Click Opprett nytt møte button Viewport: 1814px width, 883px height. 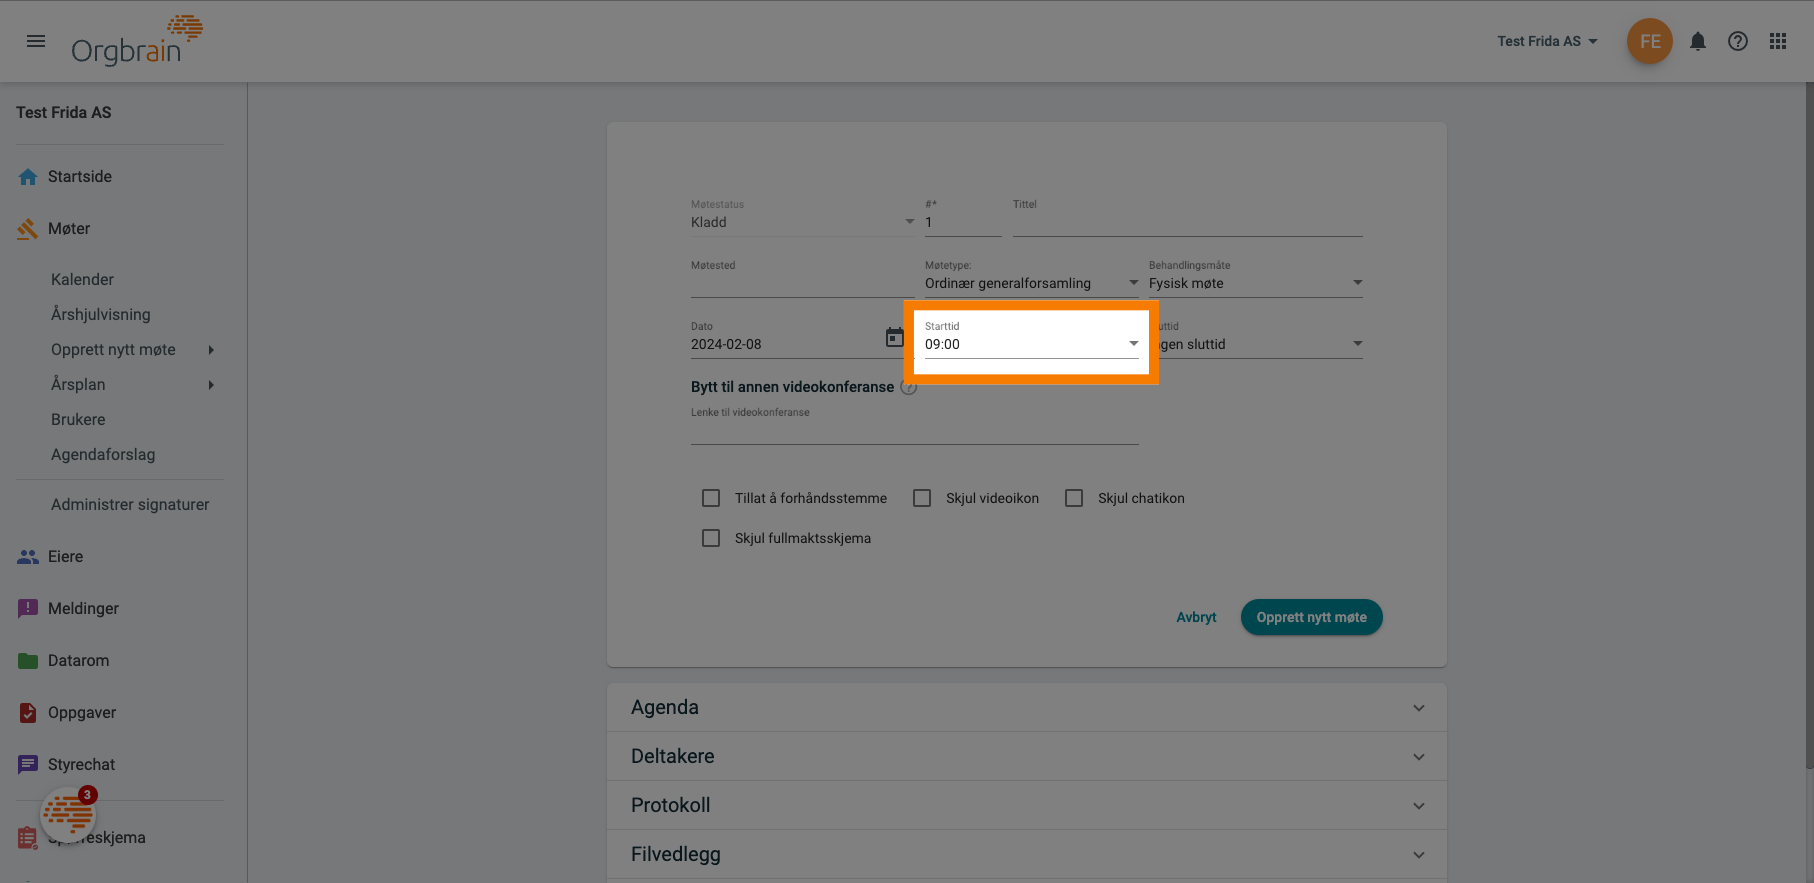point(1311,618)
